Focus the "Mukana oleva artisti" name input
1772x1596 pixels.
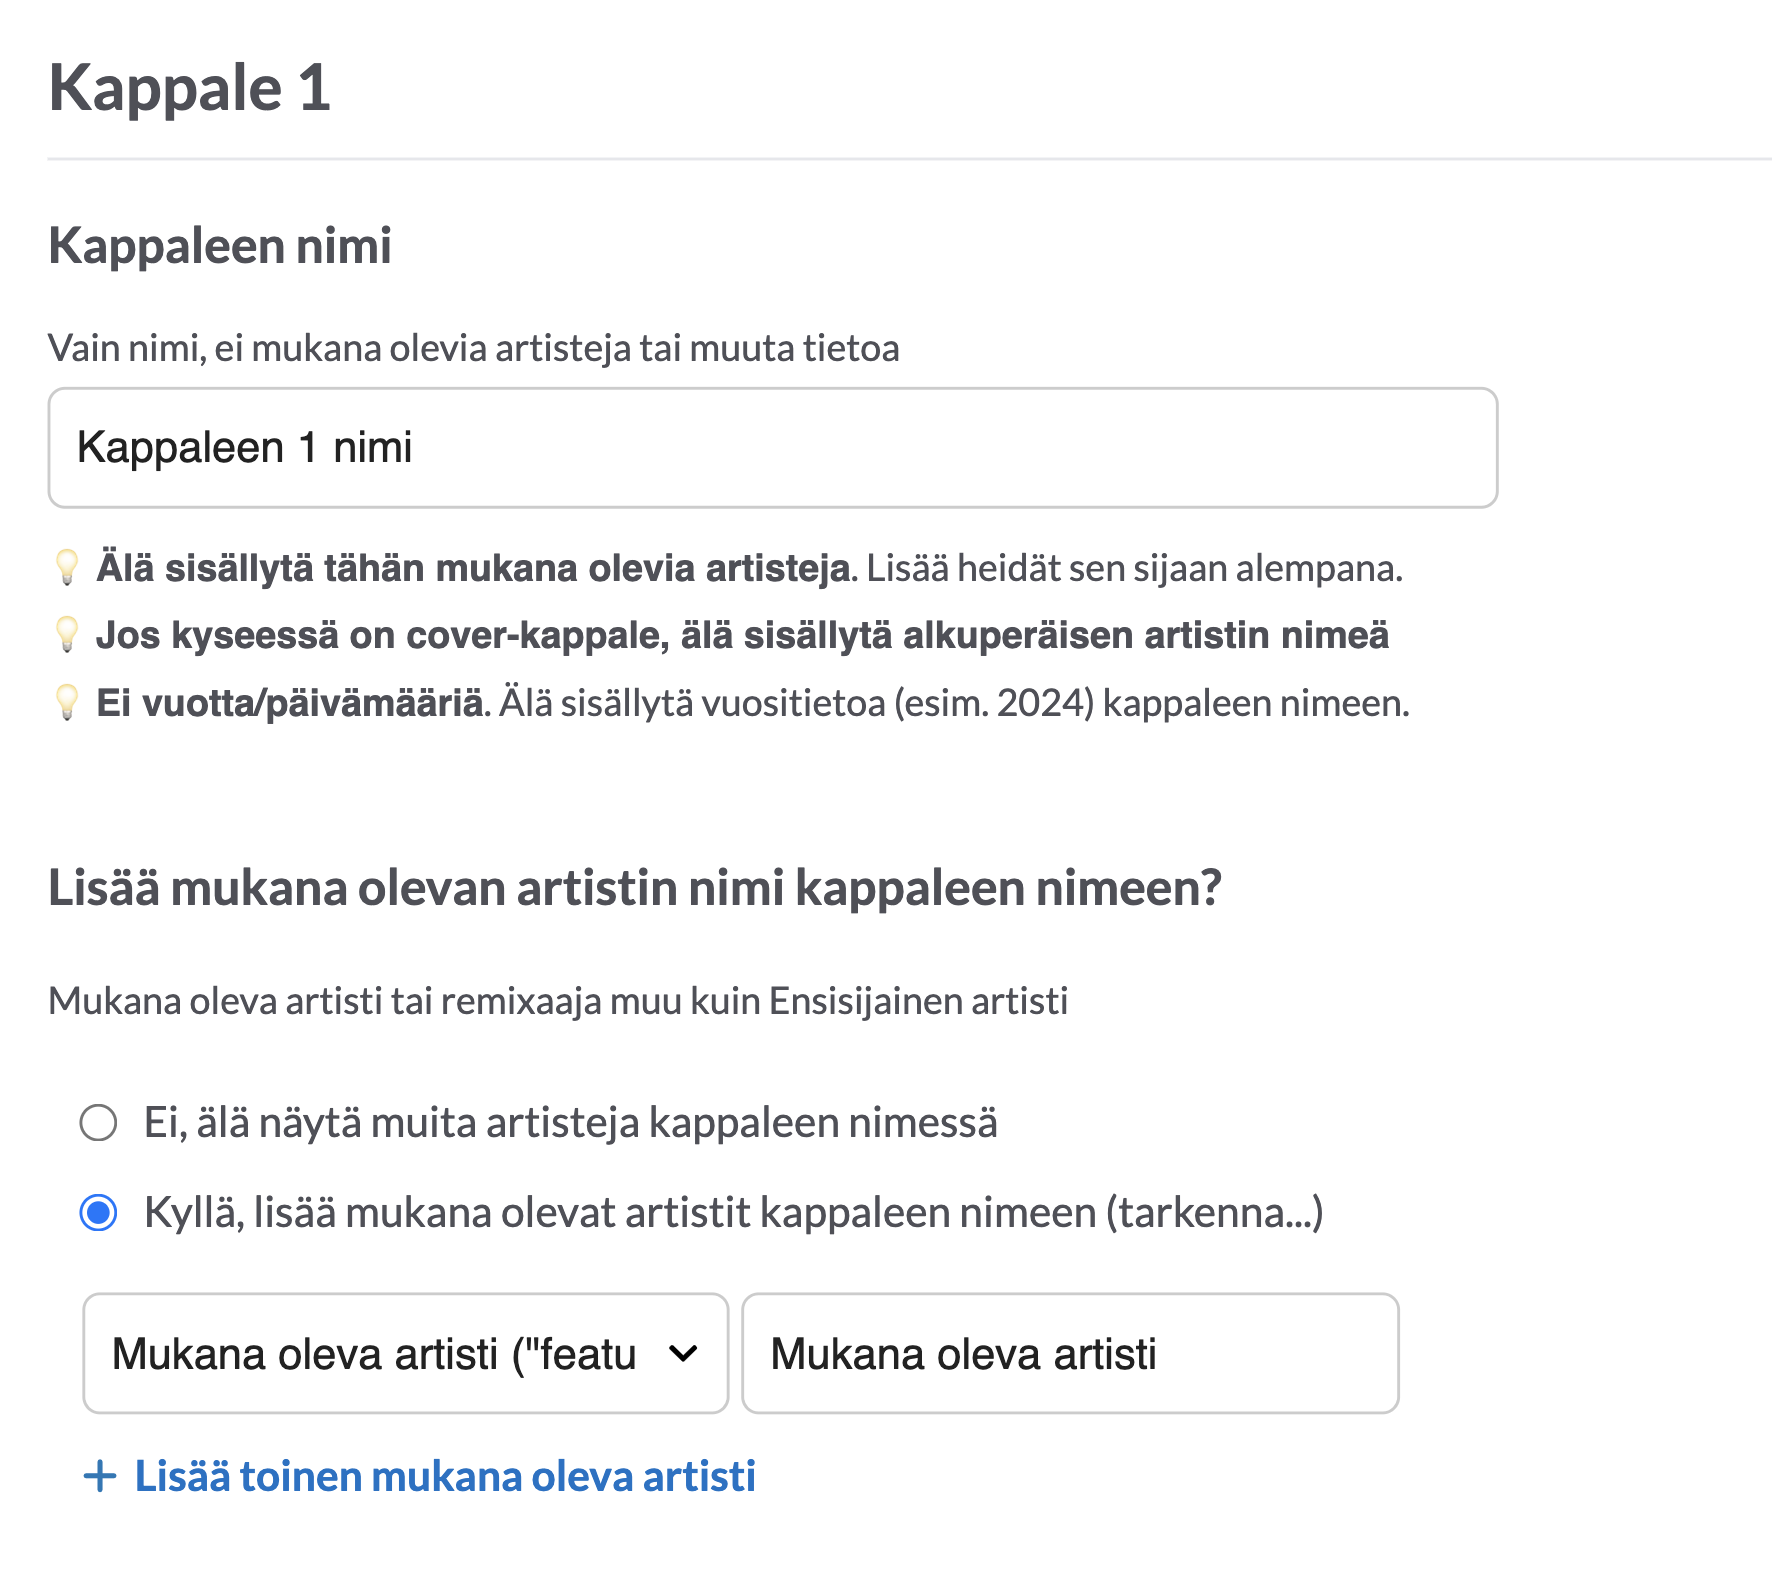tap(1070, 1353)
